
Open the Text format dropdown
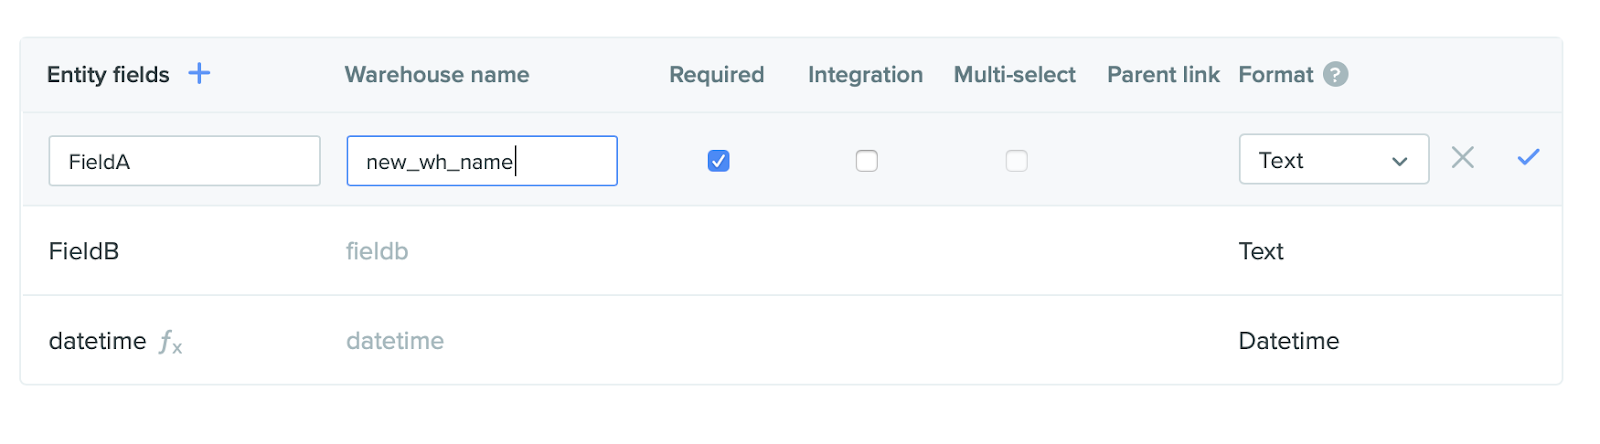click(x=1333, y=160)
